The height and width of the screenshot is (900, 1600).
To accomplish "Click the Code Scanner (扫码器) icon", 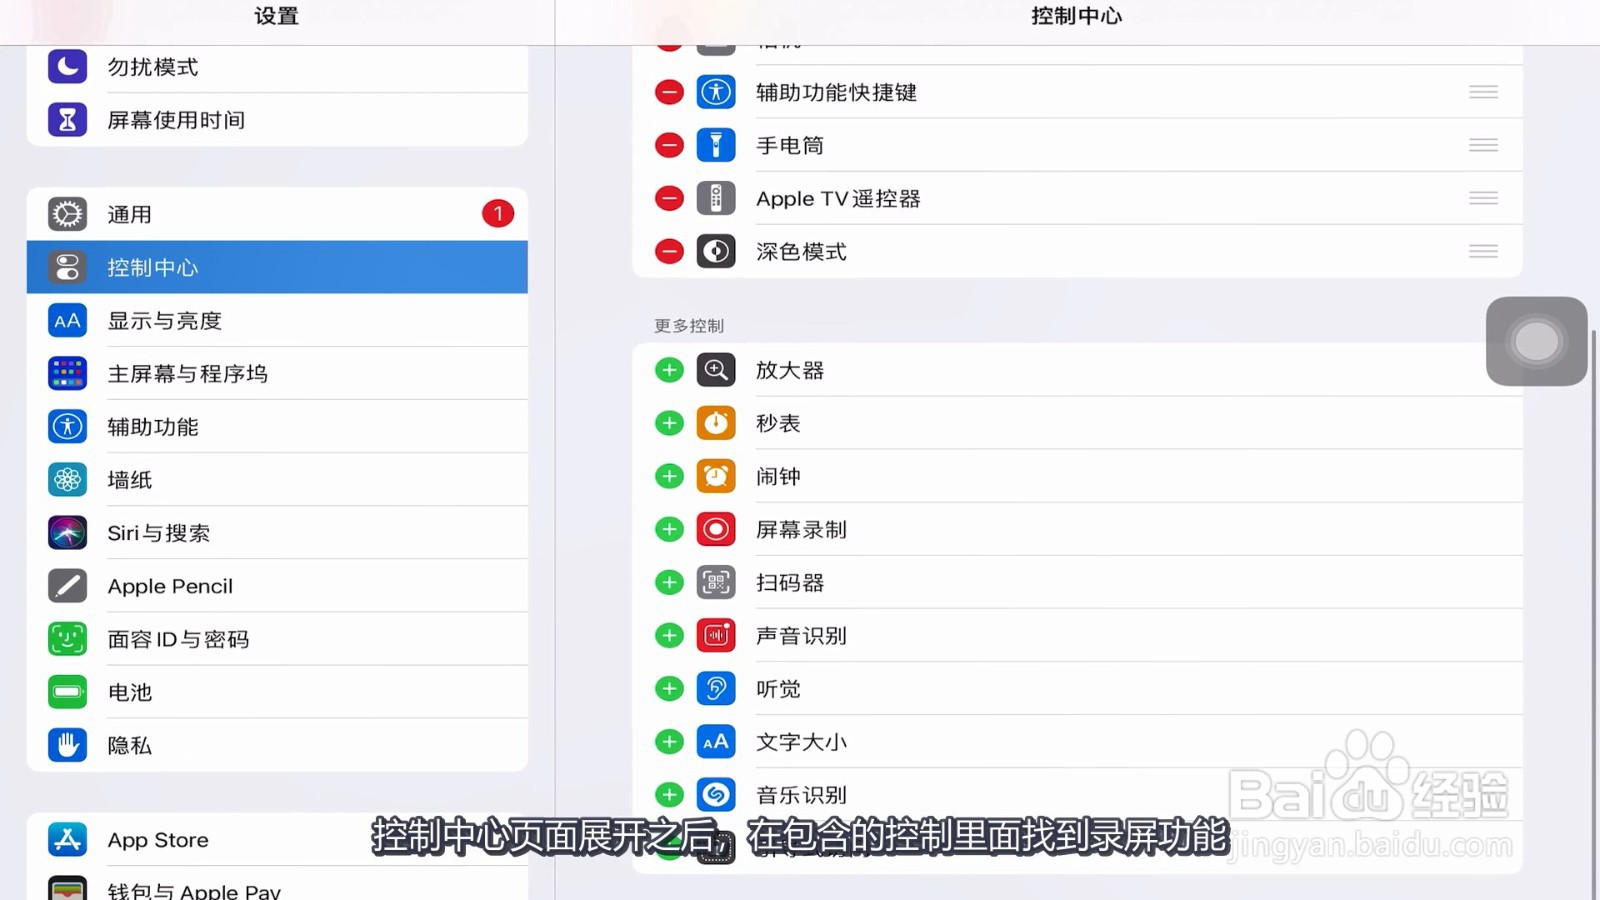I will pos(716,582).
